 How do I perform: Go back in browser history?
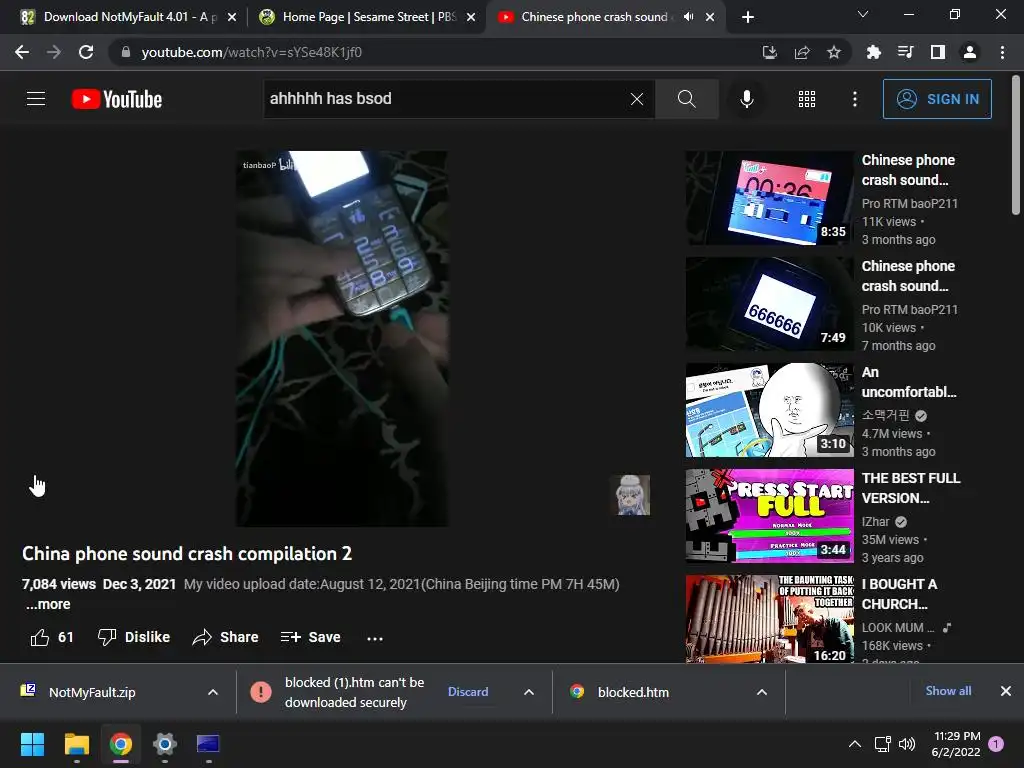pos(22,52)
